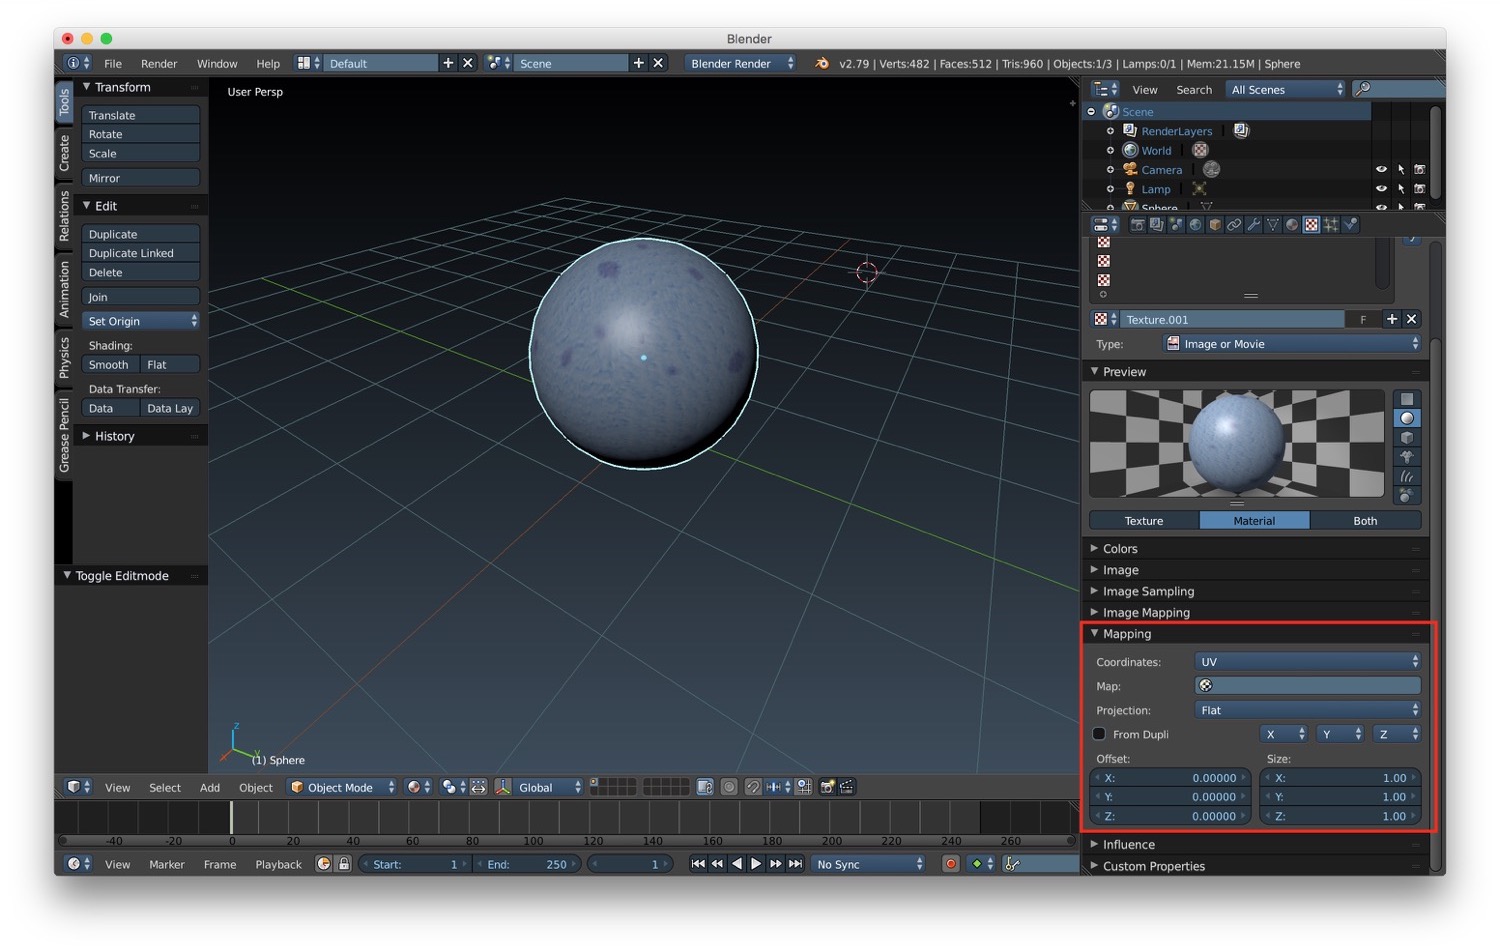This screenshot has width=1500, height=950.
Task: Toggle proportional editing button in 3D header
Action: click(729, 787)
